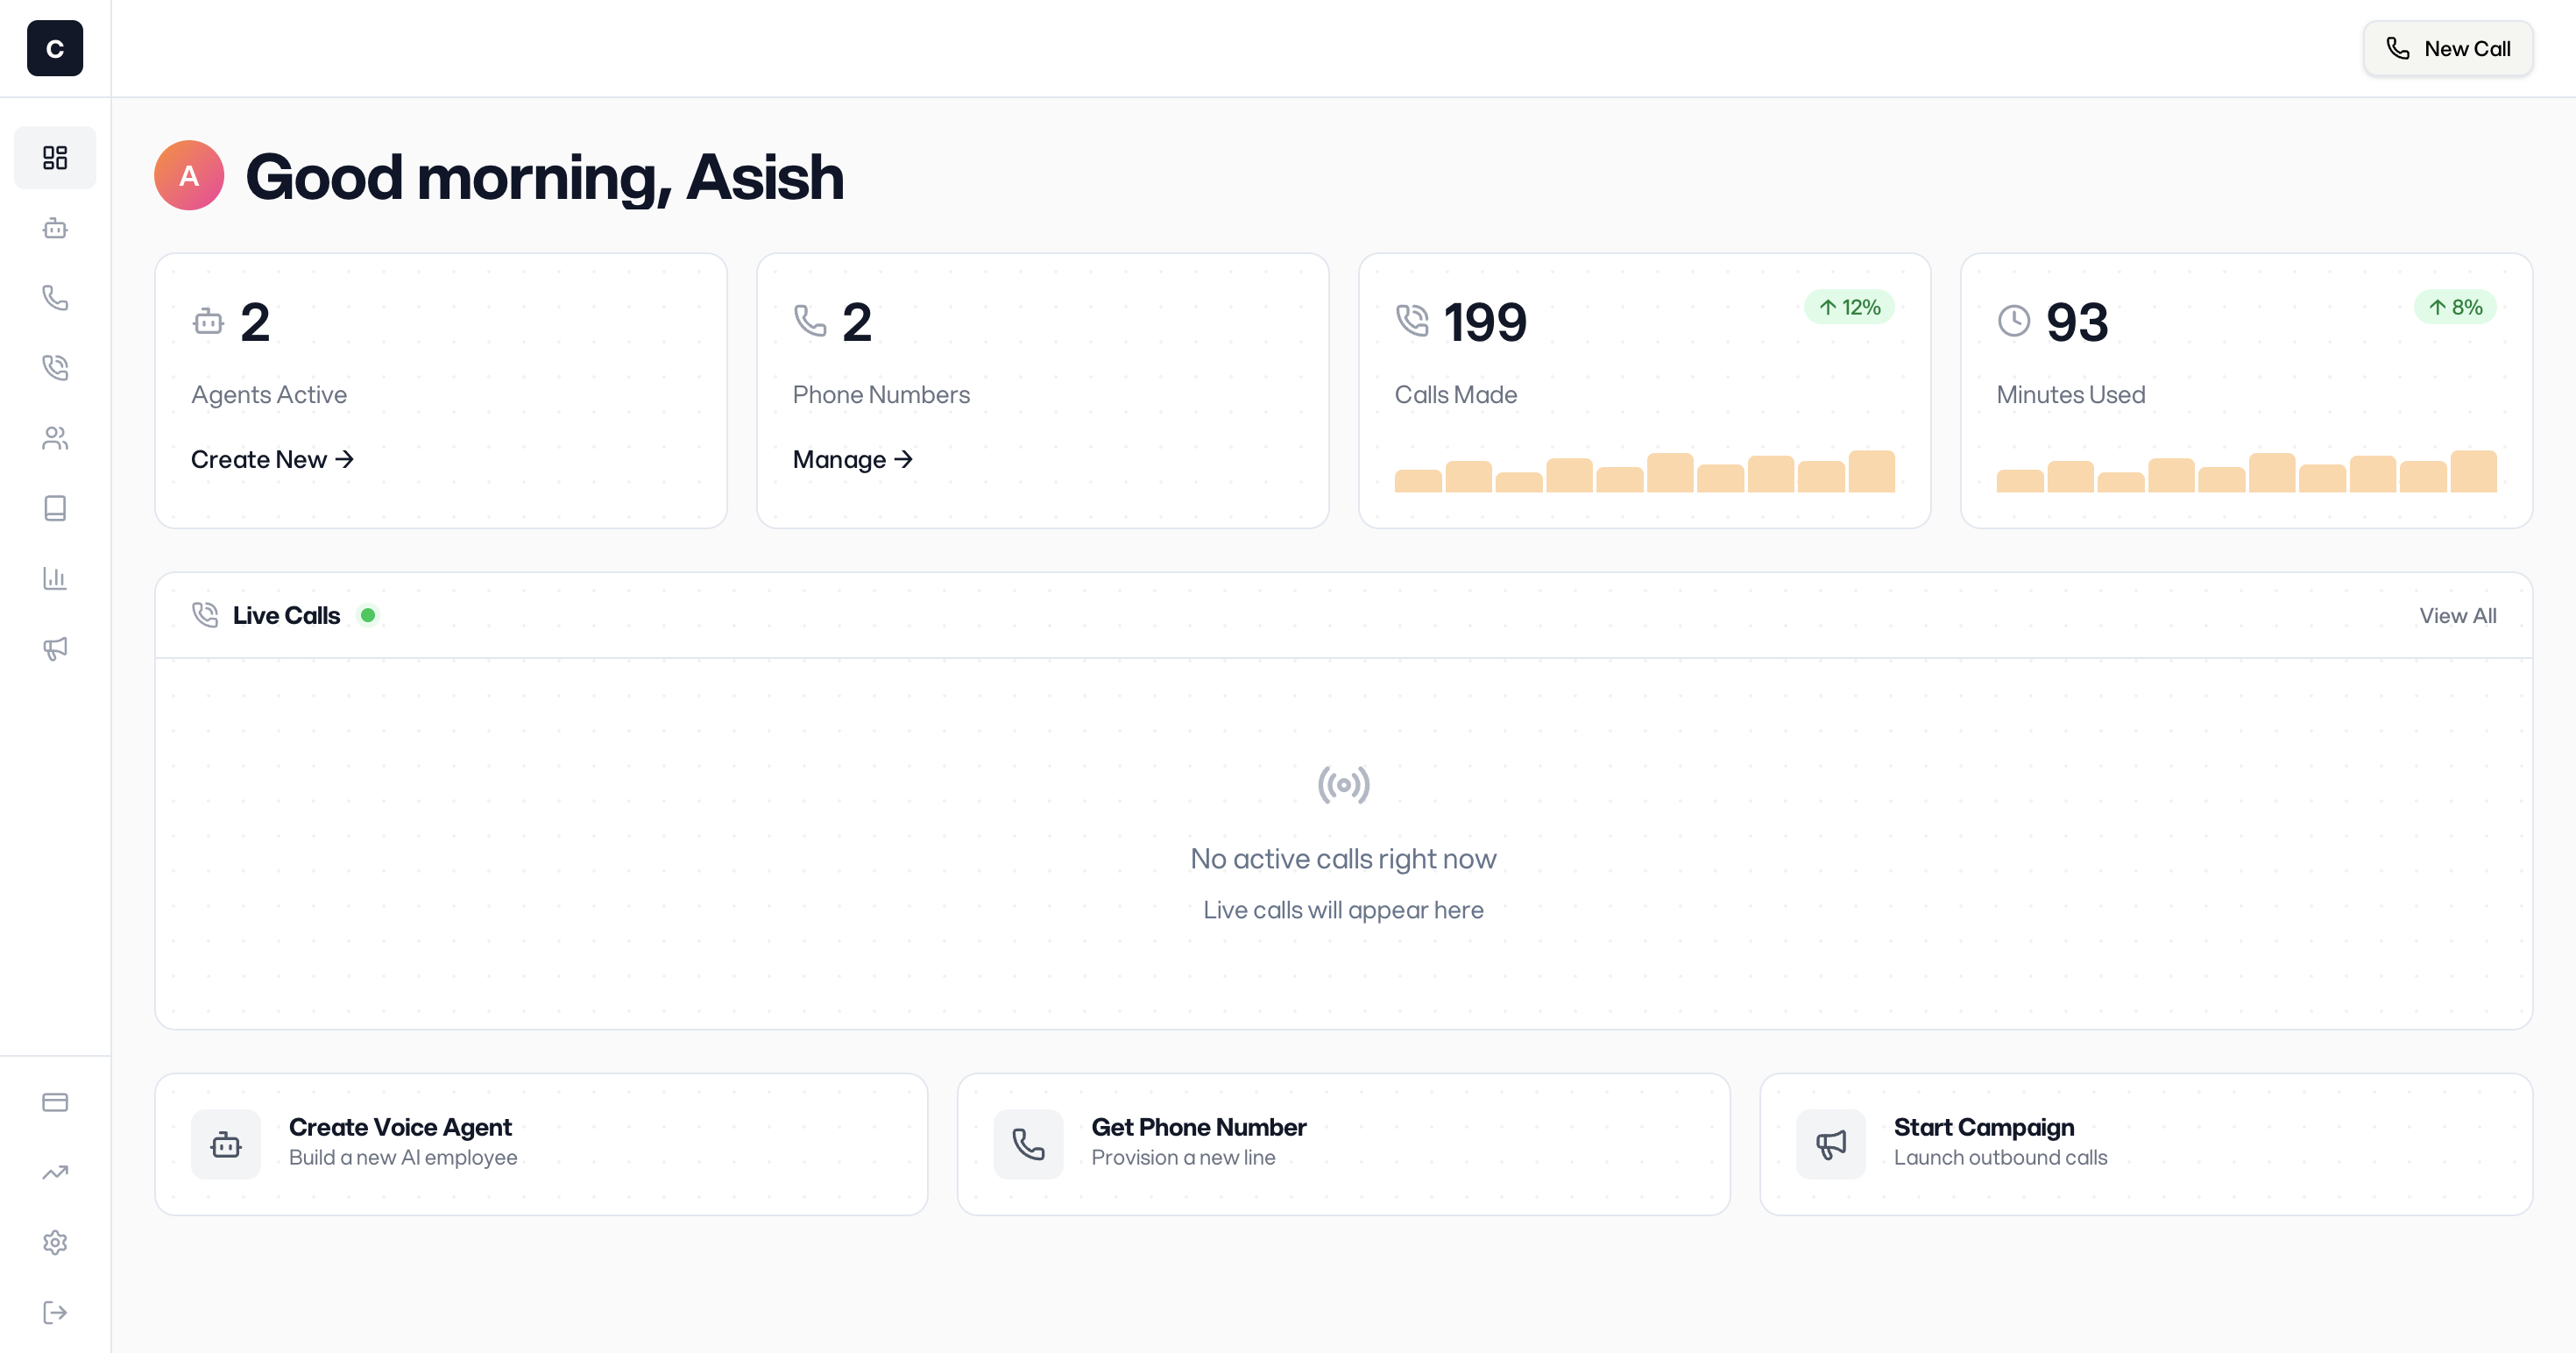Start a New Call from the top bar
Viewport: 2576px width, 1353px height.
click(x=2447, y=48)
